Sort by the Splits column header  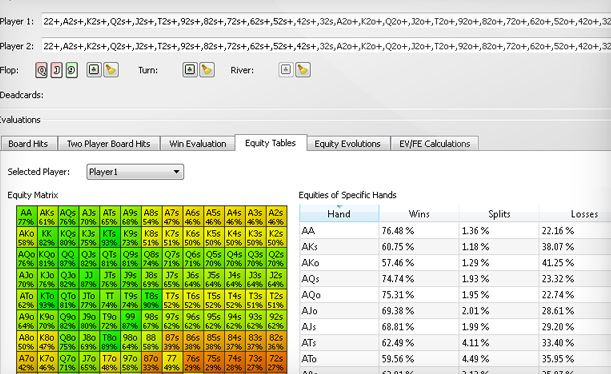tap(499, 213)
